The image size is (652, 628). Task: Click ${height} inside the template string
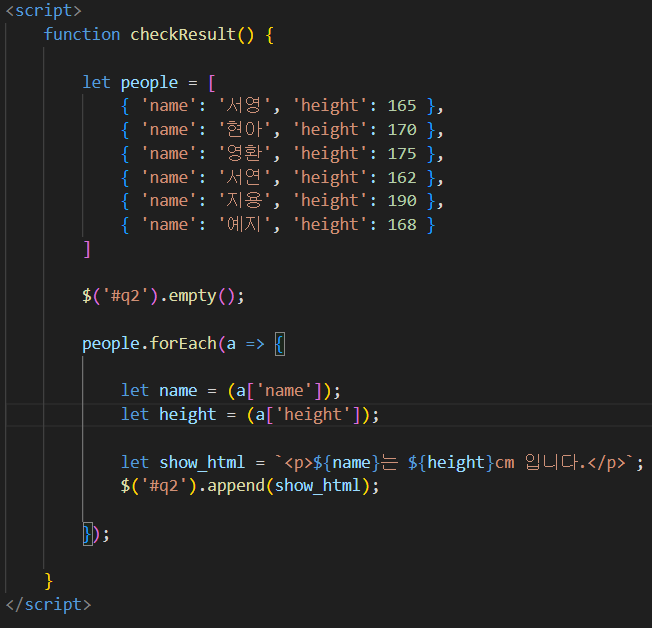[x=451, y=462]
